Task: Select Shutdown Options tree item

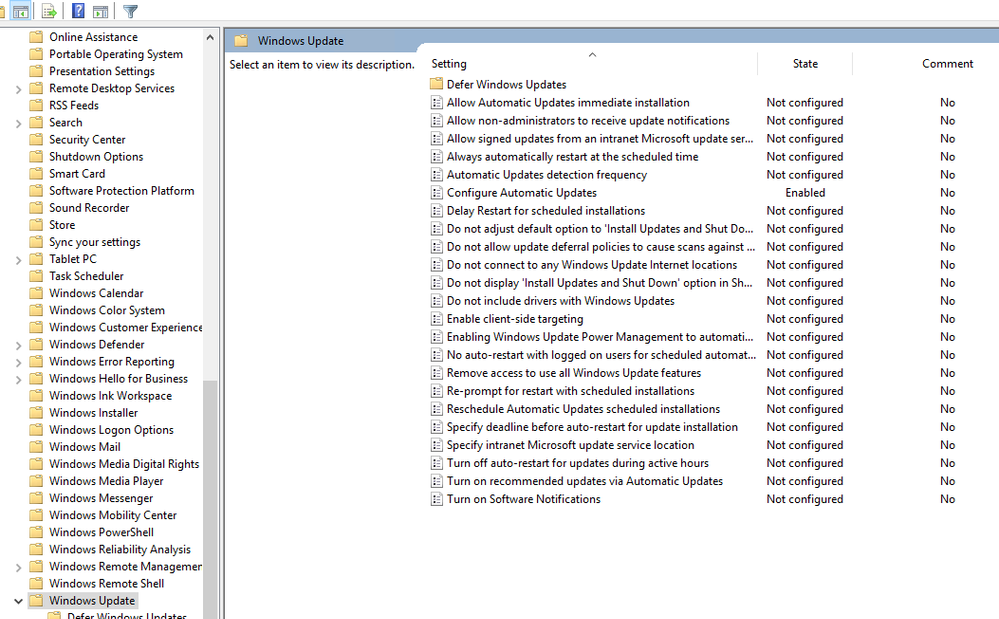Action: pos(96,157)
